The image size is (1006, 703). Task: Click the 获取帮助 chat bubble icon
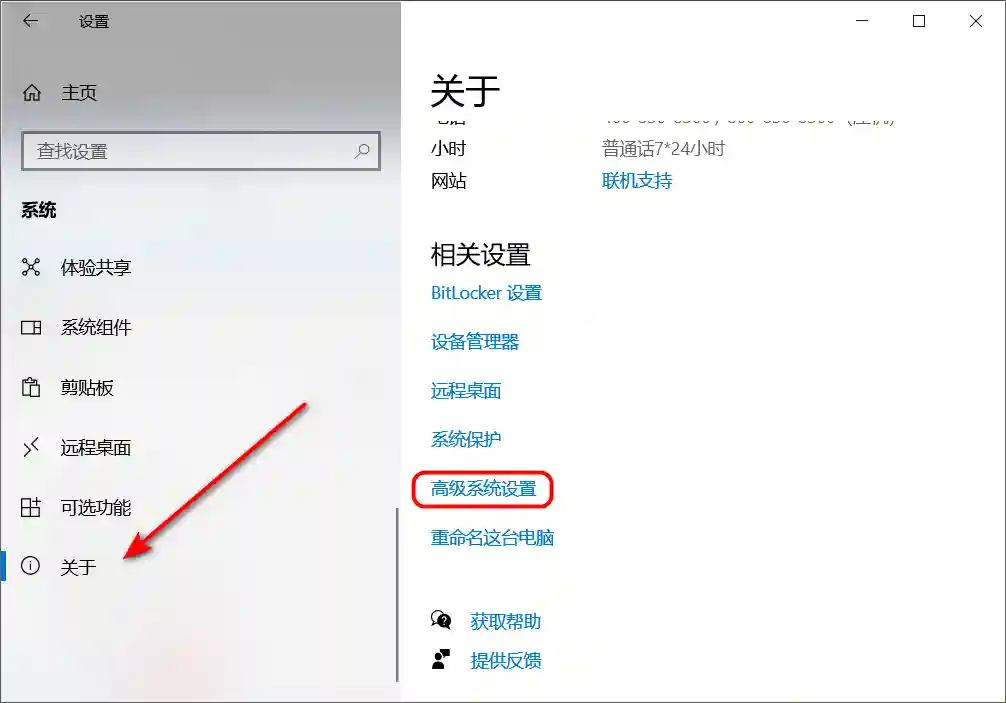(x=441, y=620)
